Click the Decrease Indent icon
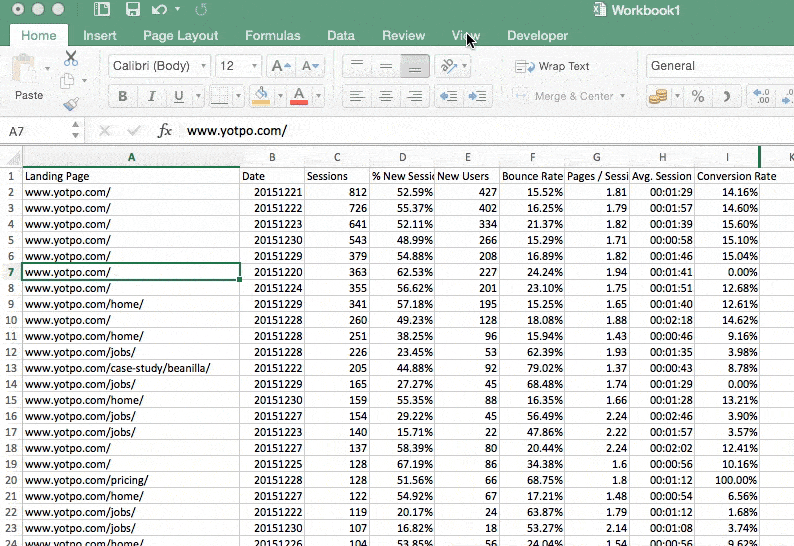 pos(449,96)
